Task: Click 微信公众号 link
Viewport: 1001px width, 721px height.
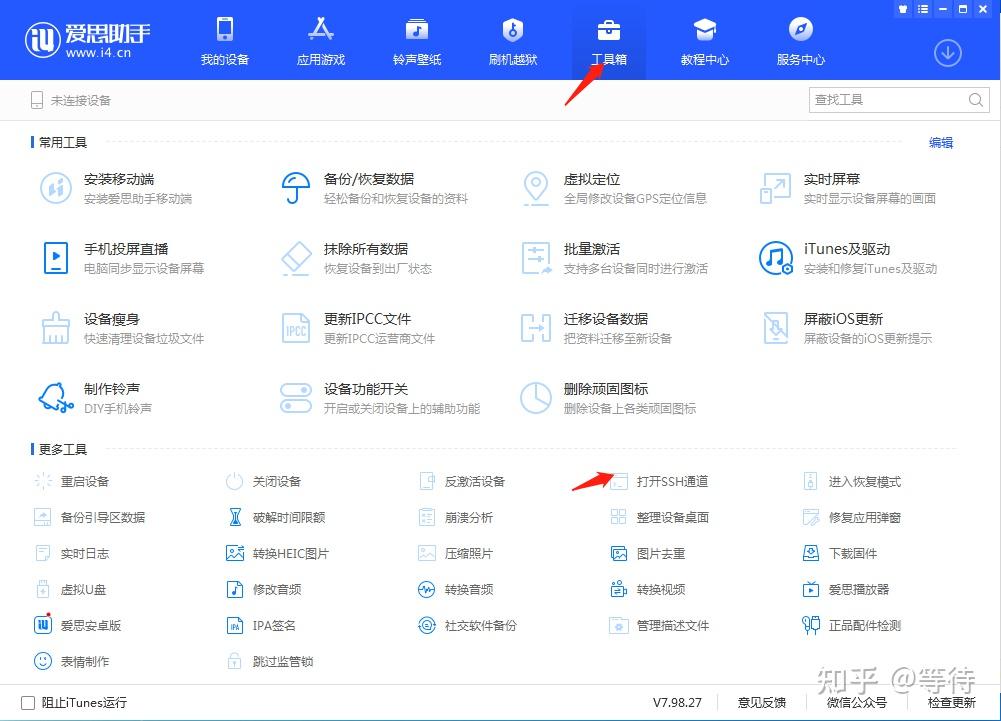Action: click(857, 702)
